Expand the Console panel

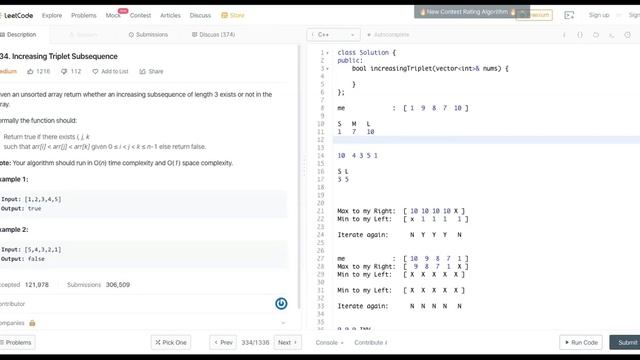coord(329,342)
